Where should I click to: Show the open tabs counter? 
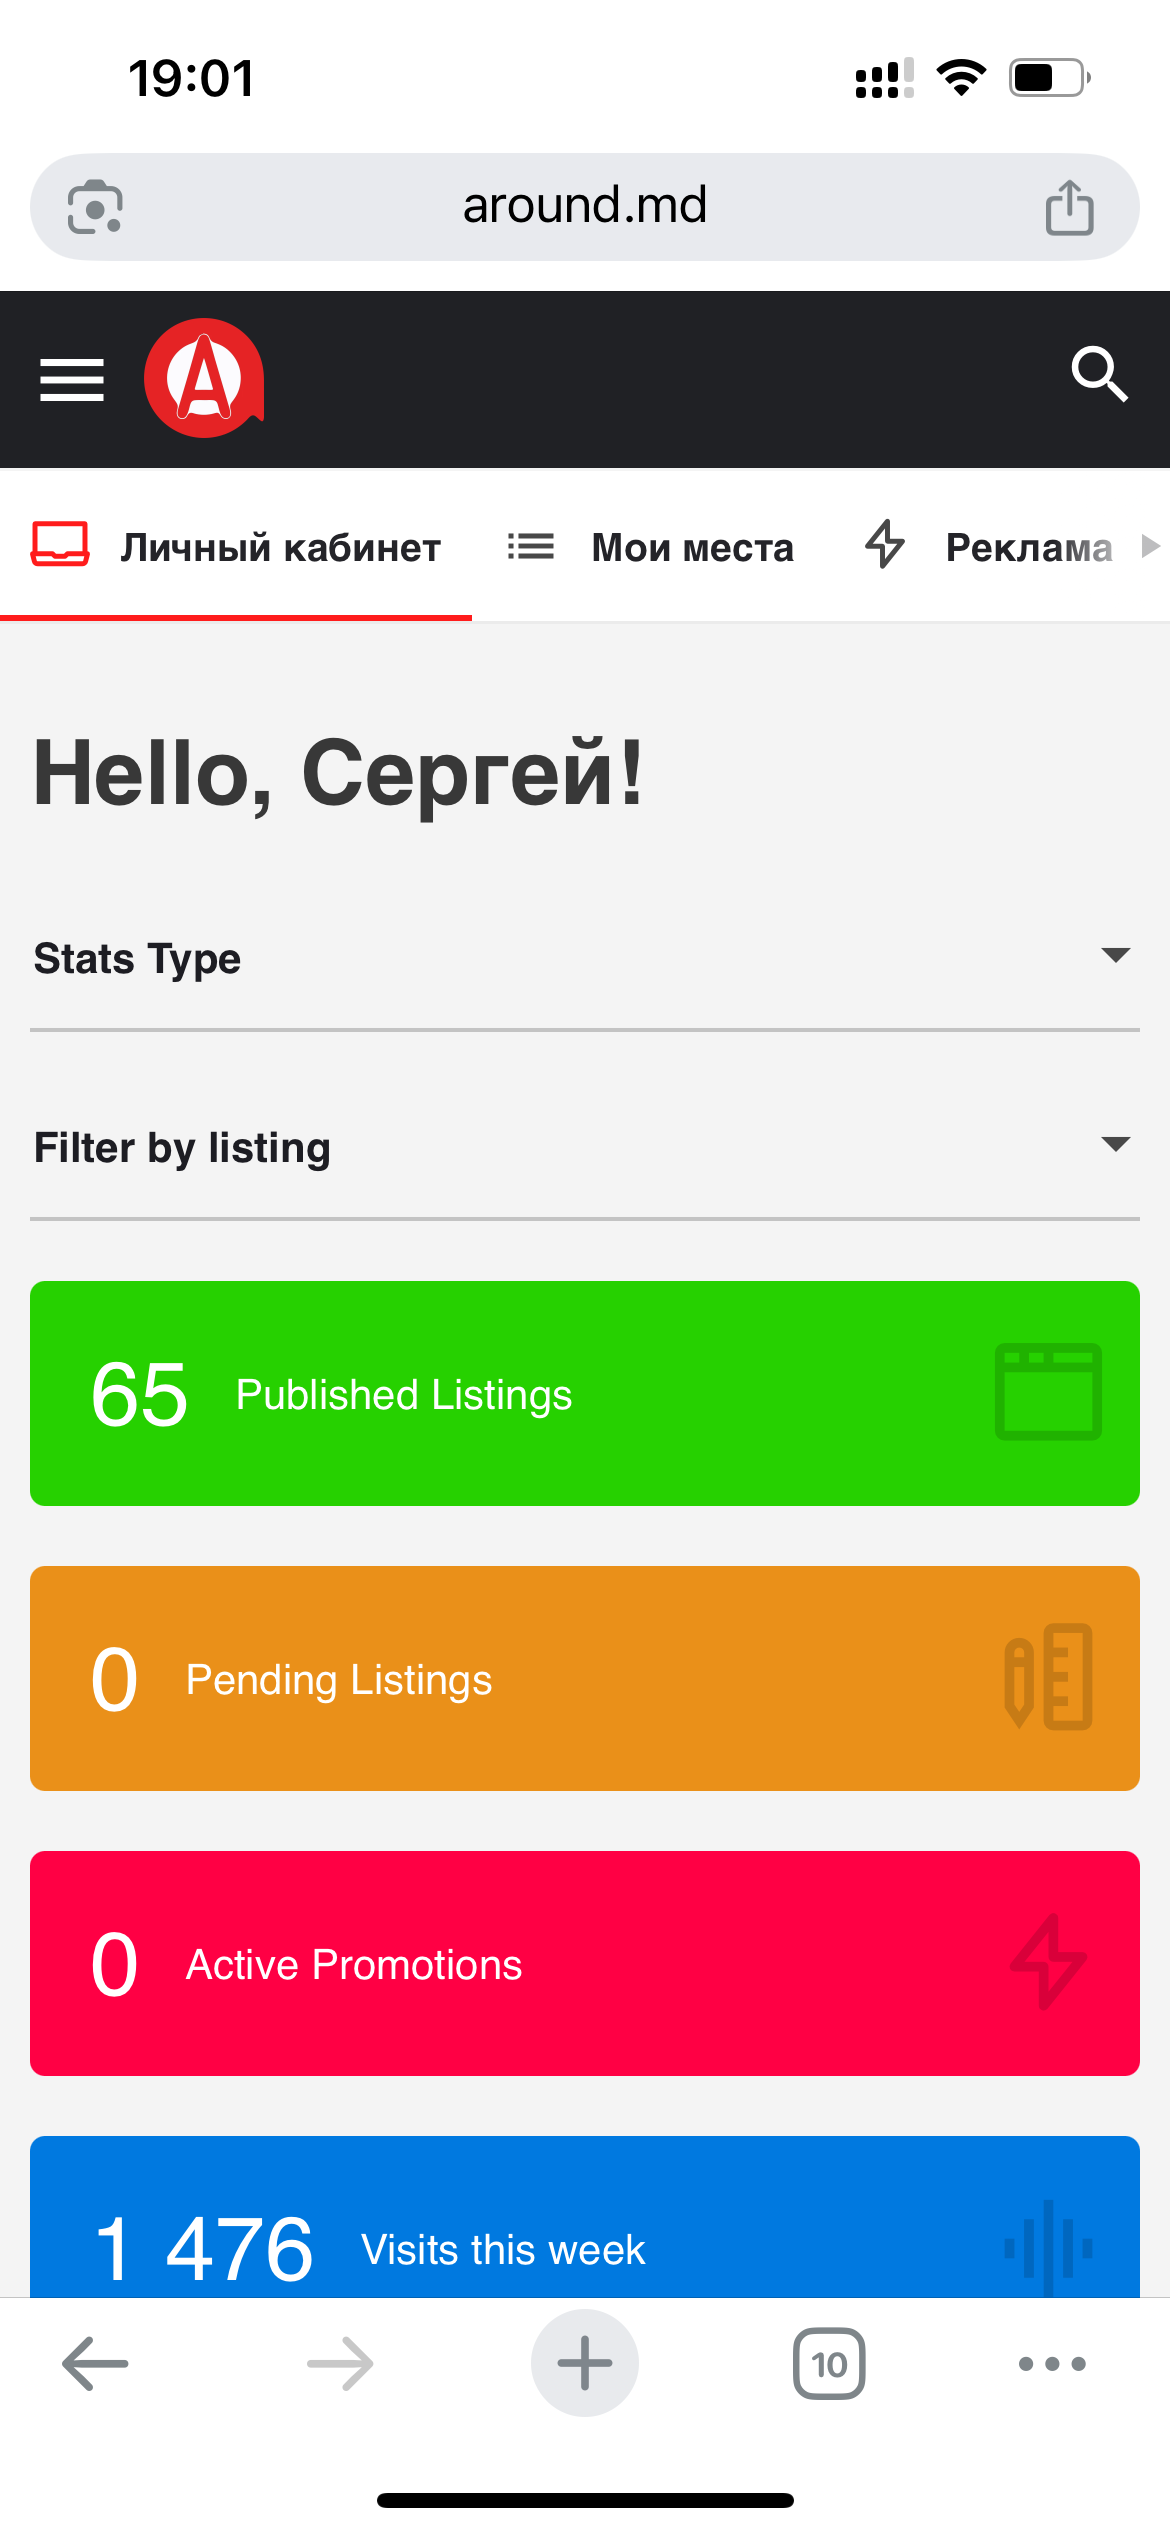pos(829,2364)
